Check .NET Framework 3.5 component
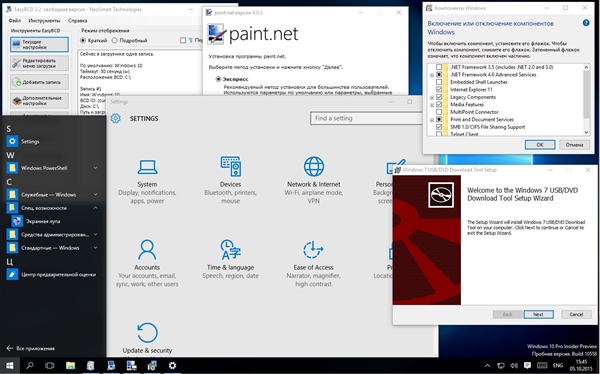Image resolution: width=600 pixels, height=374 pixels. (x=439, y=67)
